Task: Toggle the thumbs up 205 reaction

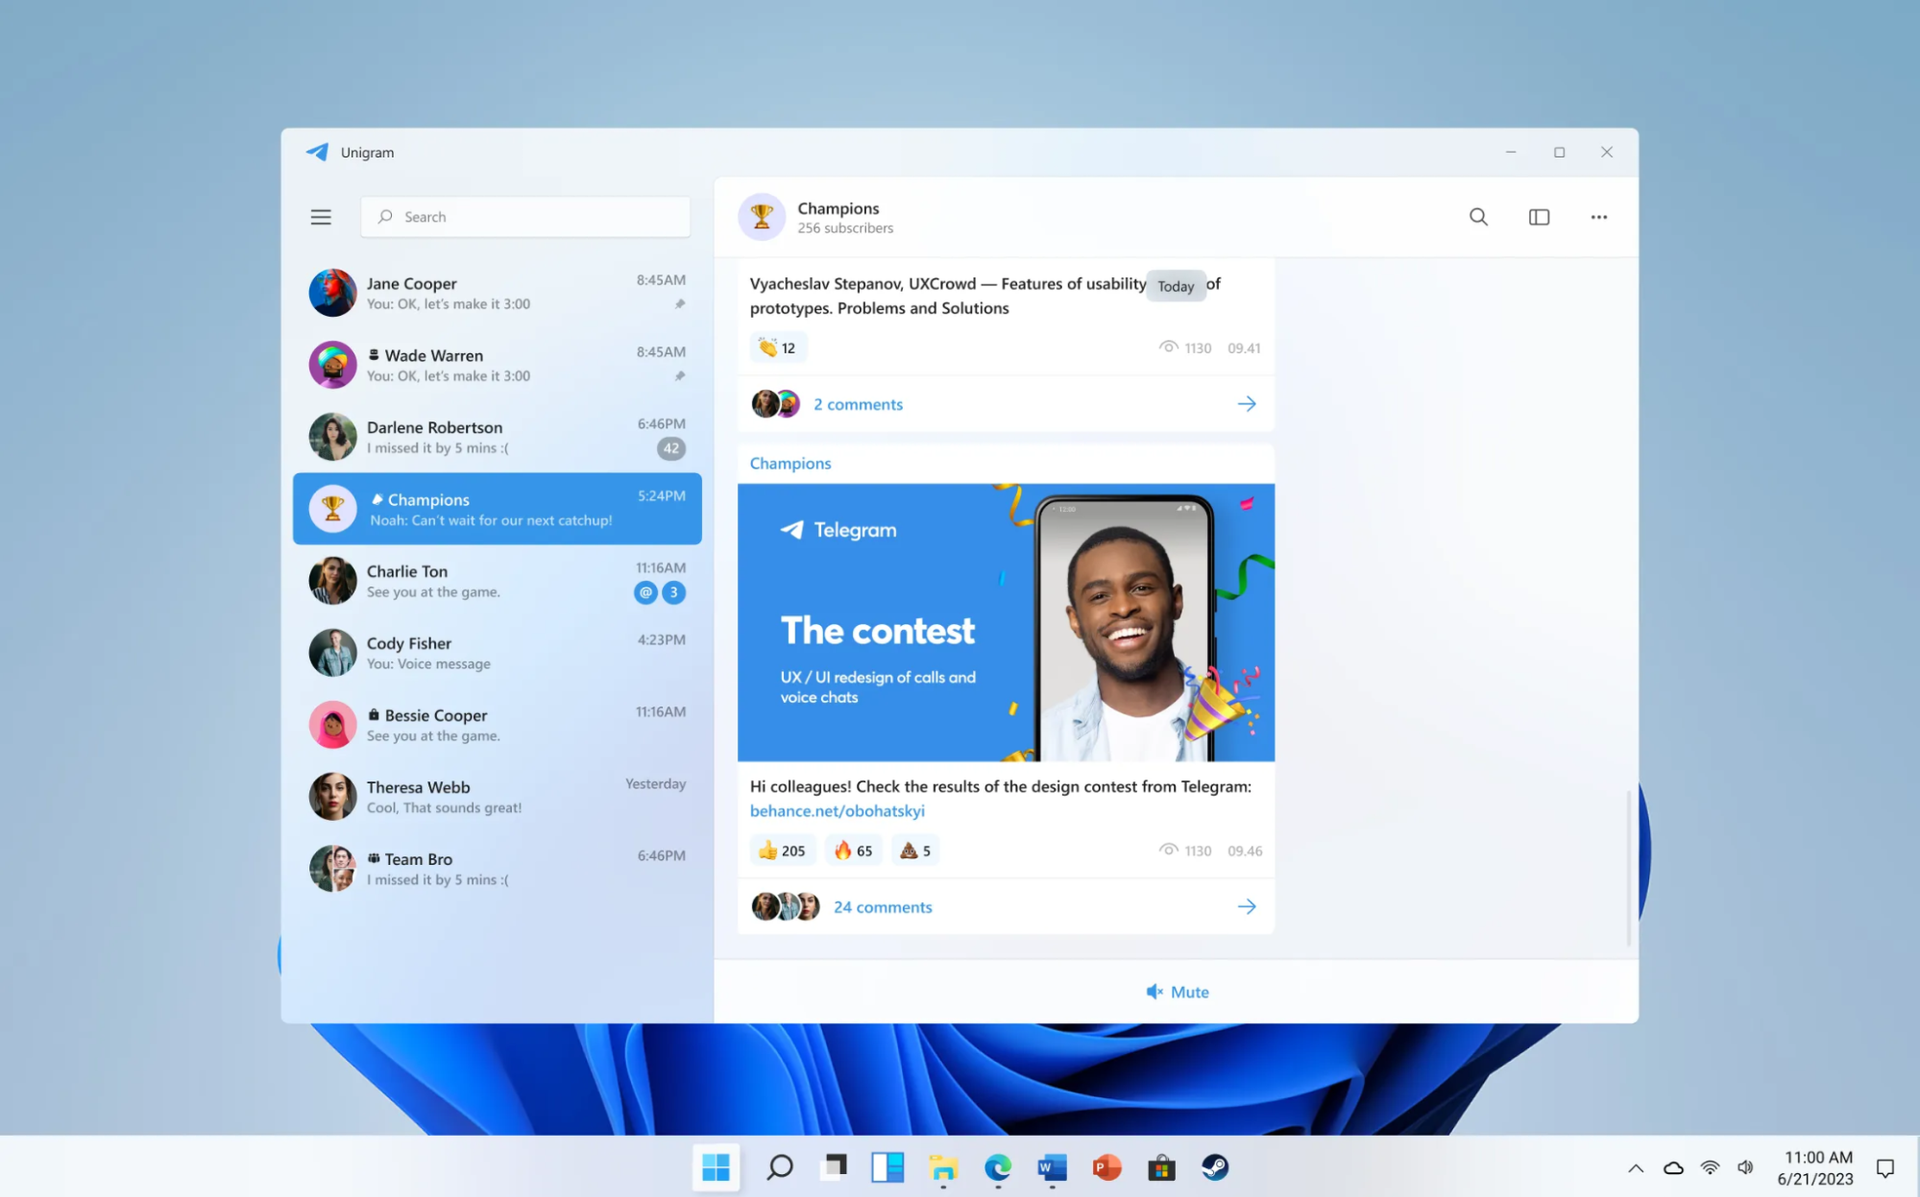Action: (782, 851)
